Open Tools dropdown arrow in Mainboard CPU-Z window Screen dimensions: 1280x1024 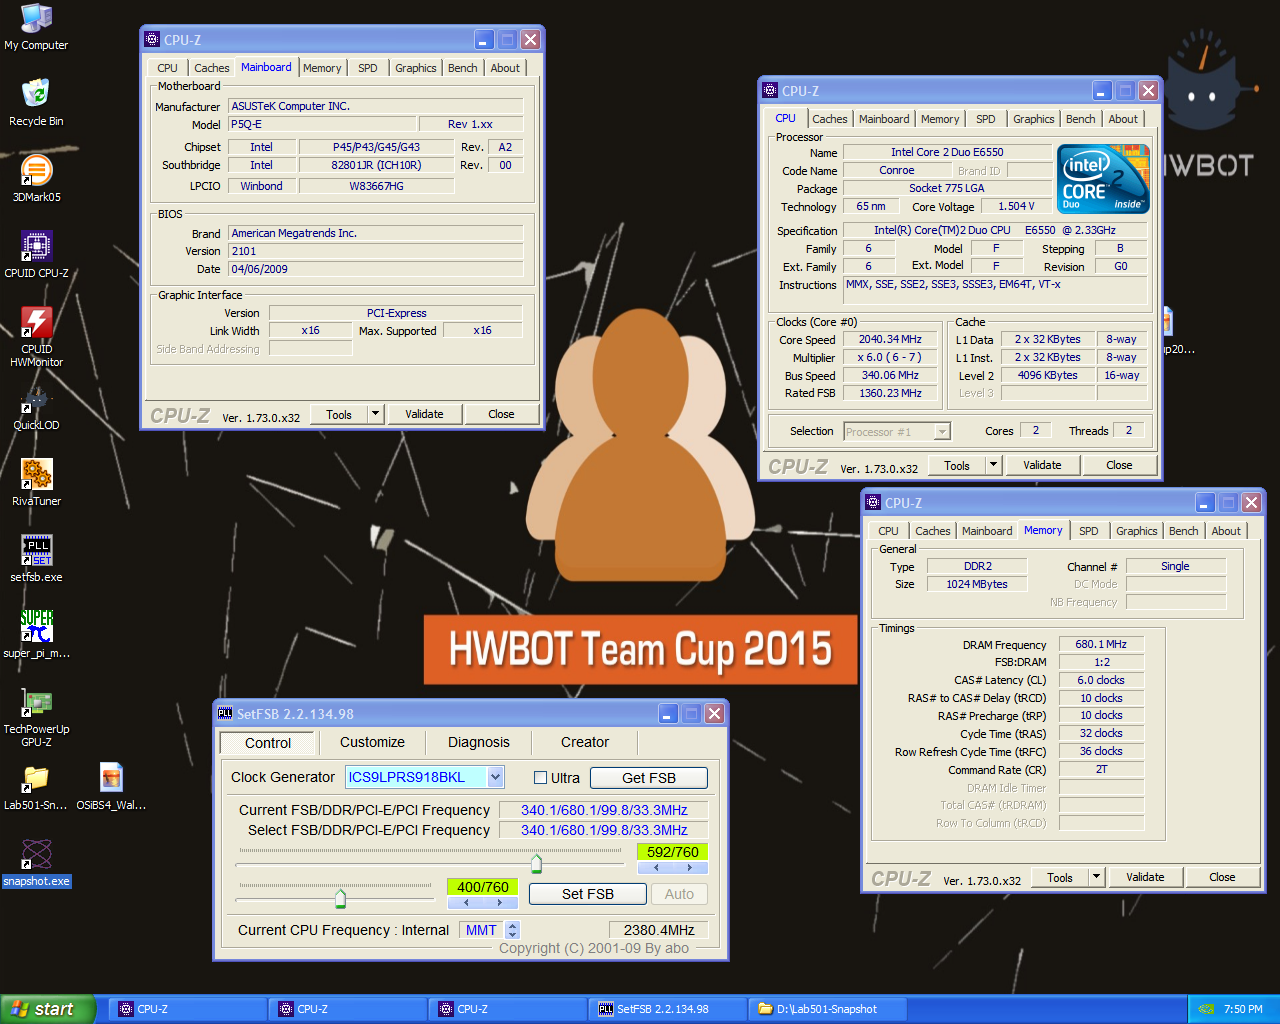[x=376, y=414]
